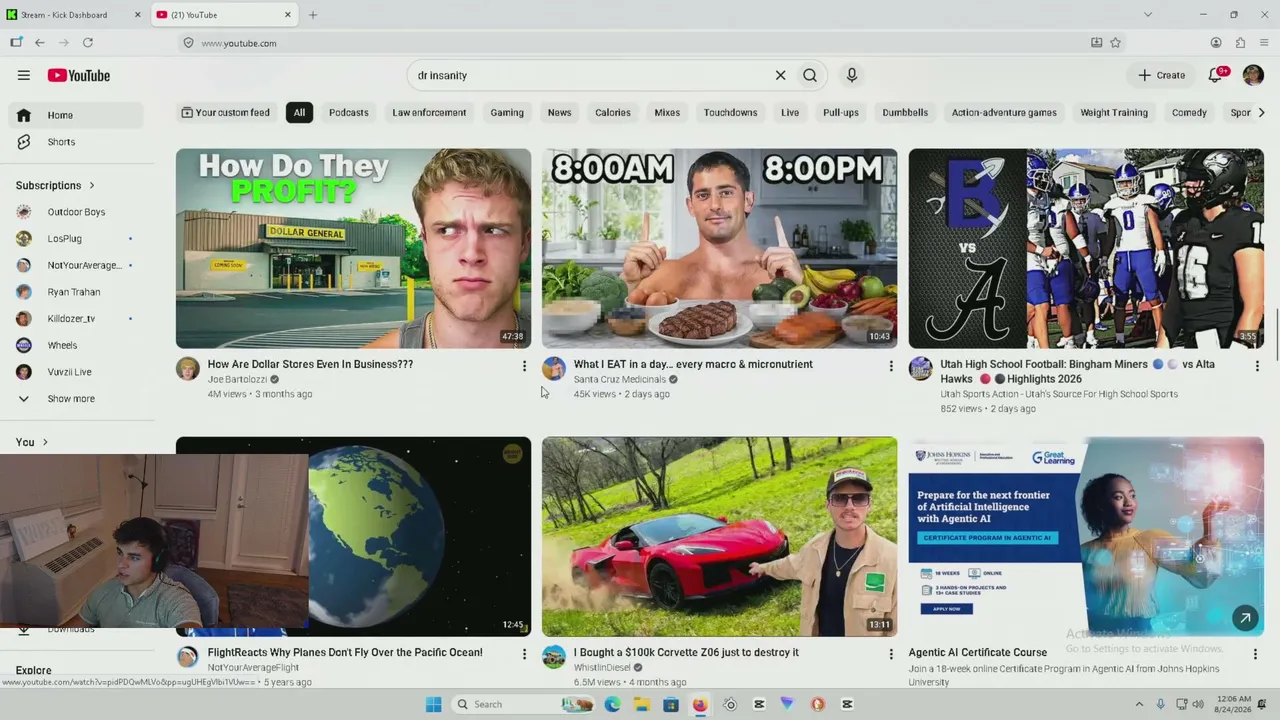Open more options for FlightReacts video
The height and width of the screenshot is (720, 1280).
click(524, 654)
